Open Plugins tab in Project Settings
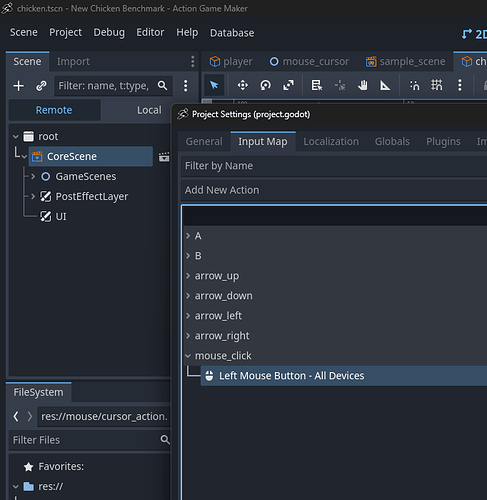This screenshot has width=487, height=500. point(443,141)
